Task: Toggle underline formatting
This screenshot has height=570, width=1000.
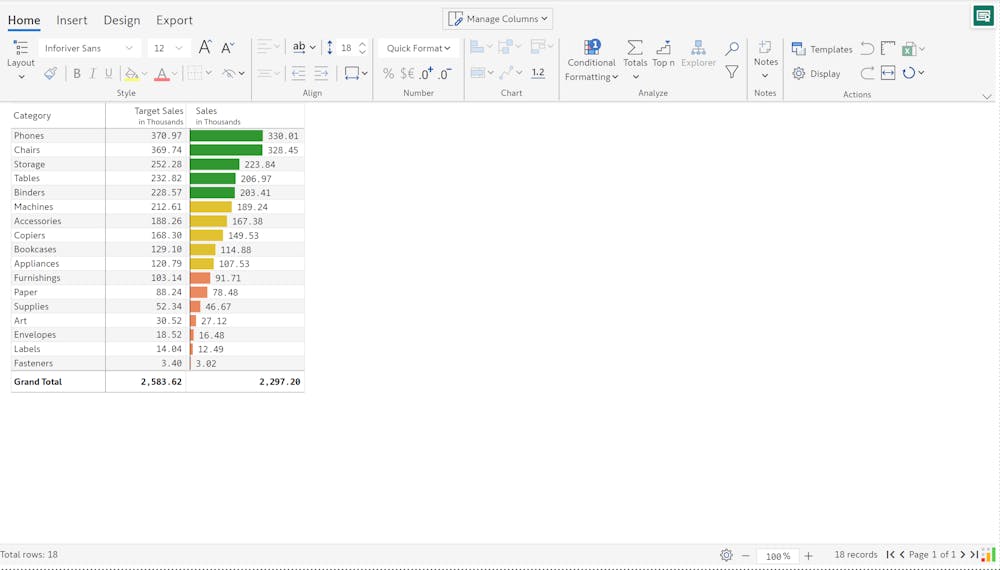Action: pos(108,73)
